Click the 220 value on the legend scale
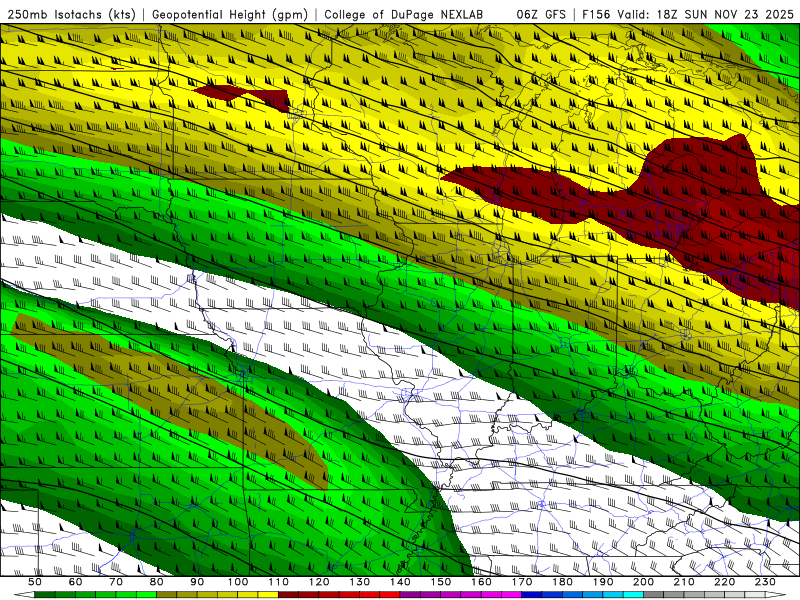Image resolution: width=800 pixels, height=600 pixels. [x=725, y=582]
